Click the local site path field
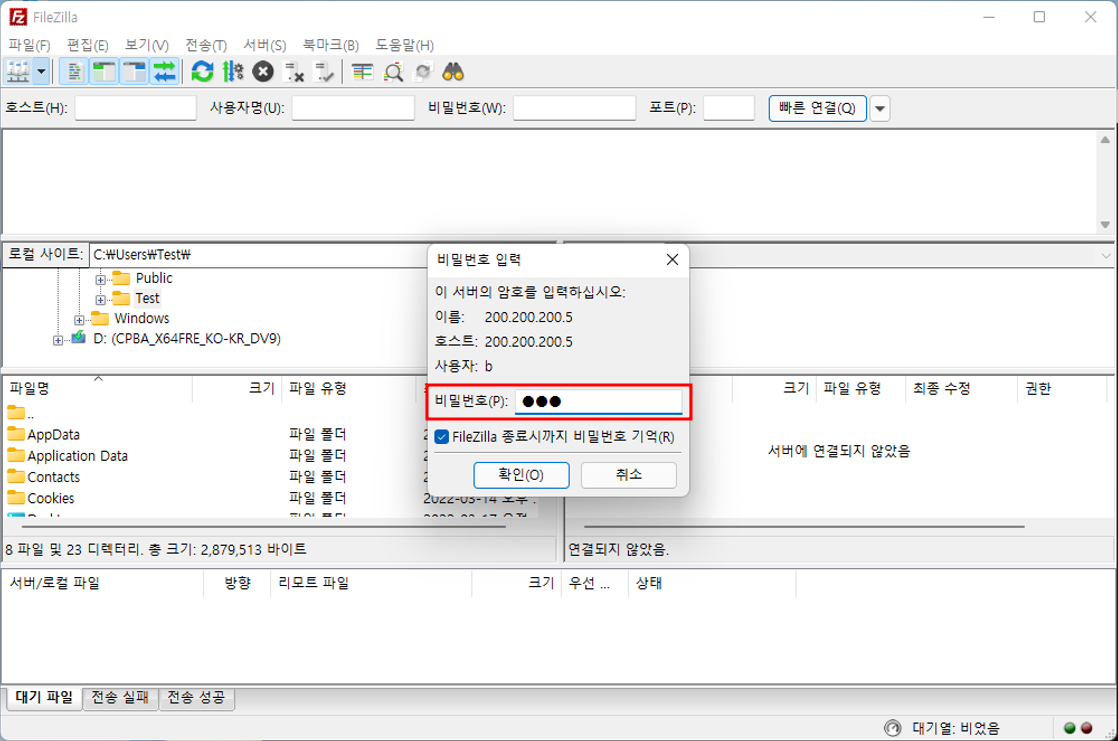This screenshot has width=1118, height=741. pos(257,255)
